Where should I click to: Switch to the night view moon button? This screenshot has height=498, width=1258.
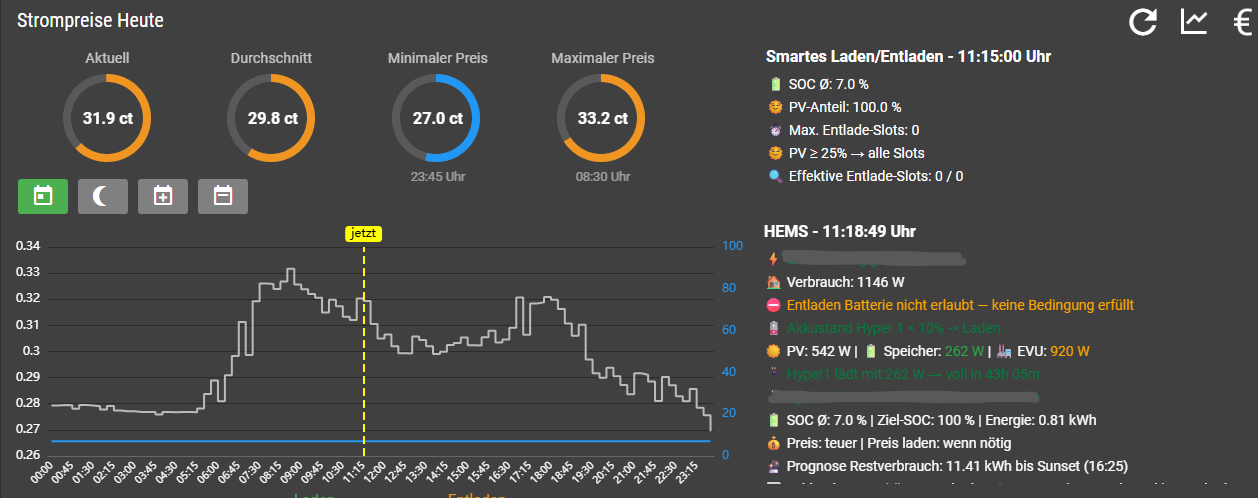[102, 196]
